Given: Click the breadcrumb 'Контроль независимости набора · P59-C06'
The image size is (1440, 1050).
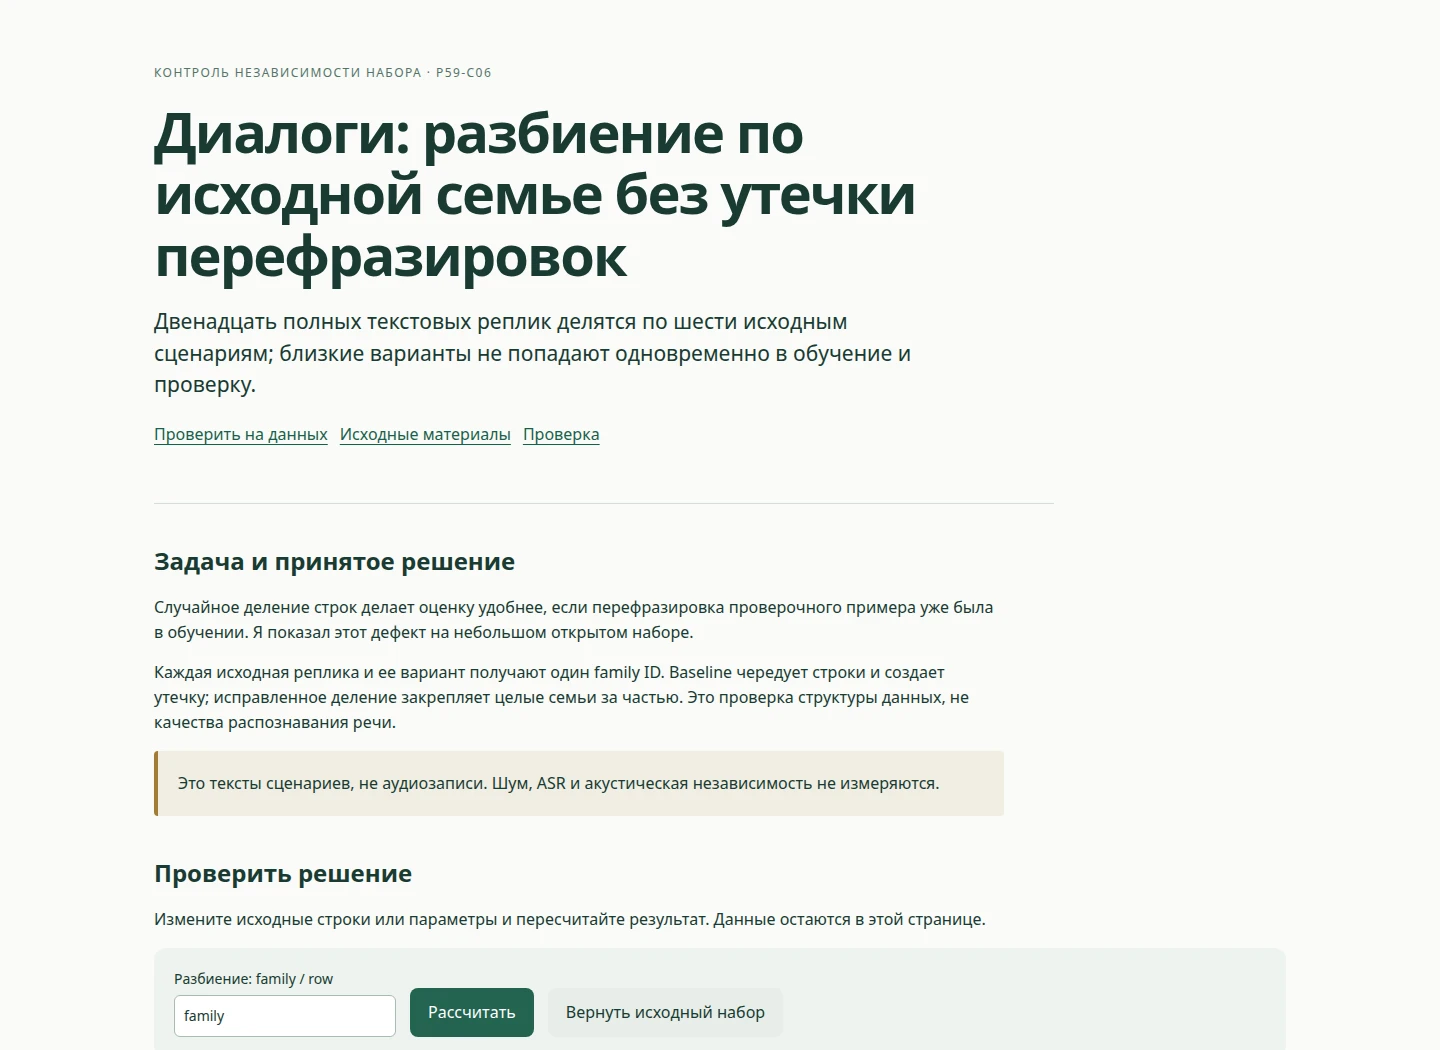Looking at the screenshot, I should pyautogui.click(x=323, y=72).
